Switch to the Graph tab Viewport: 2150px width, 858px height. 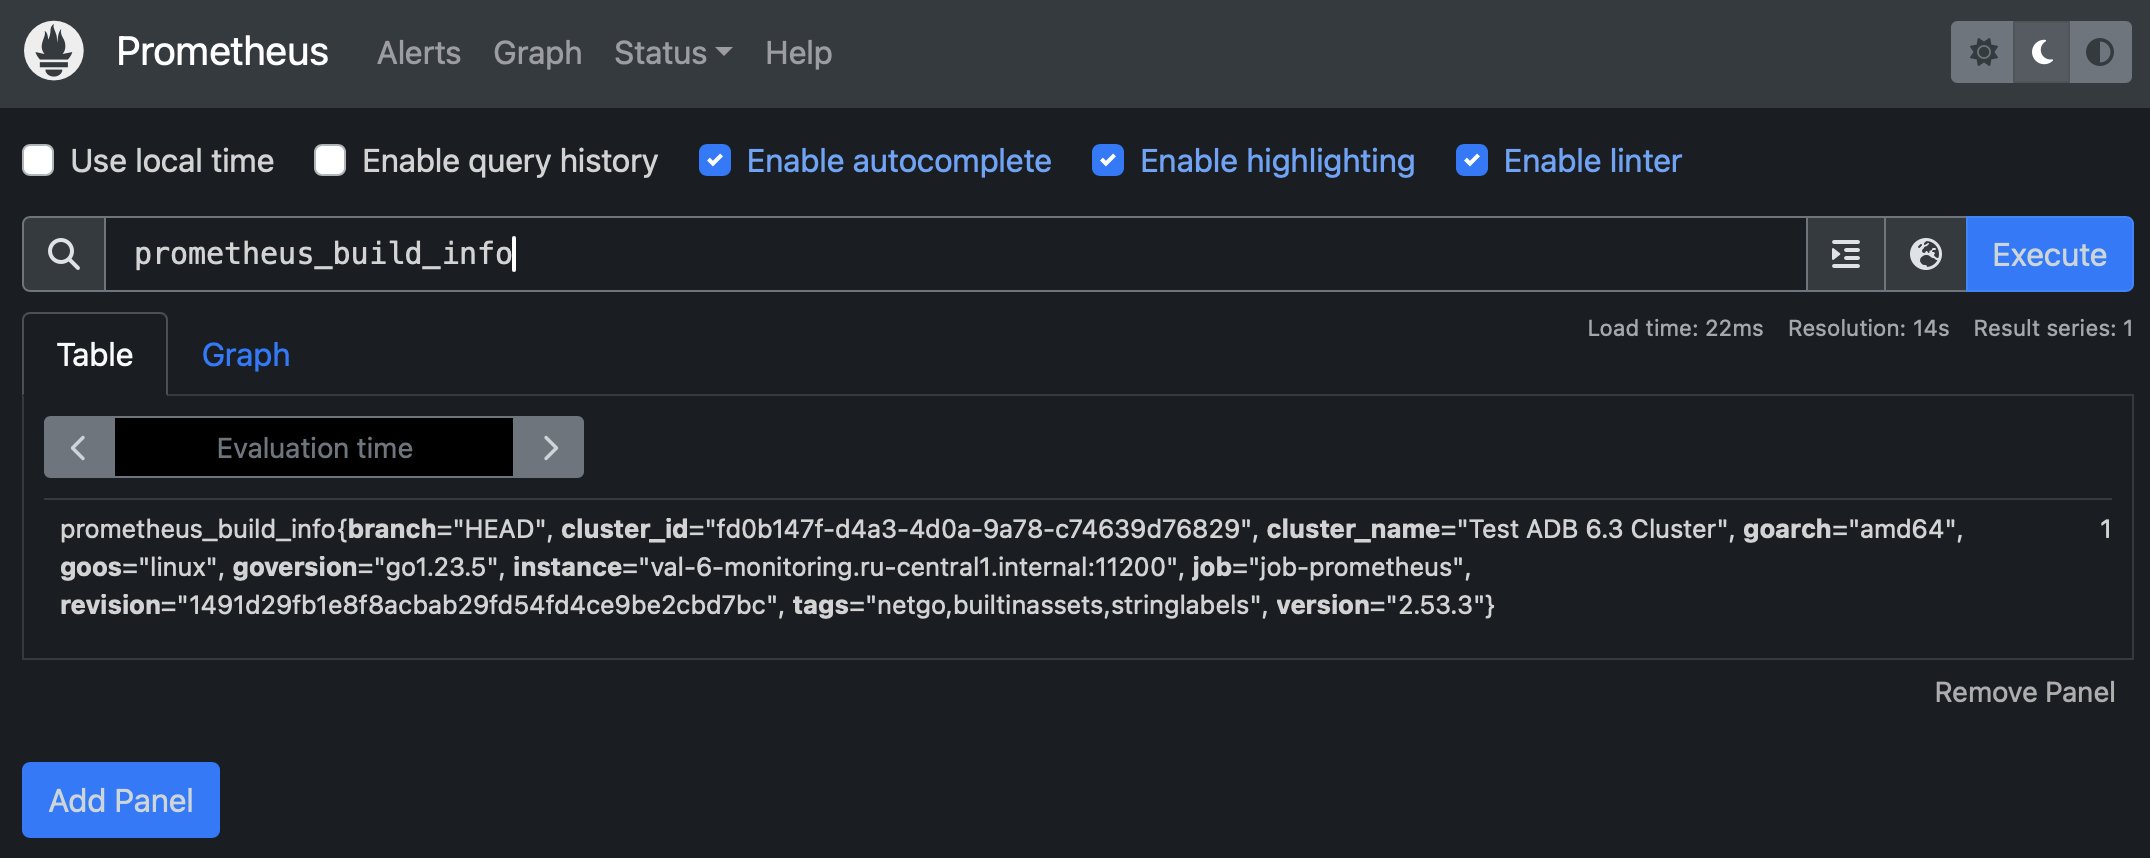tap(246, 354)
